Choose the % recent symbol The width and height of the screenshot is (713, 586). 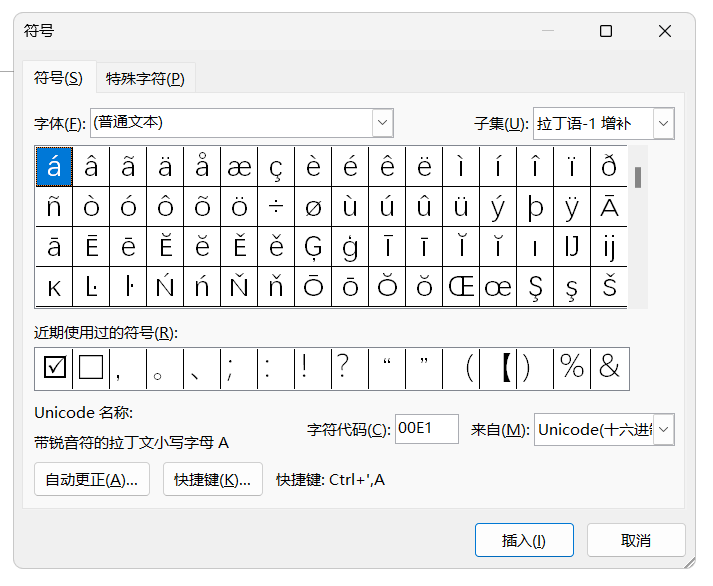coord(572,369)
